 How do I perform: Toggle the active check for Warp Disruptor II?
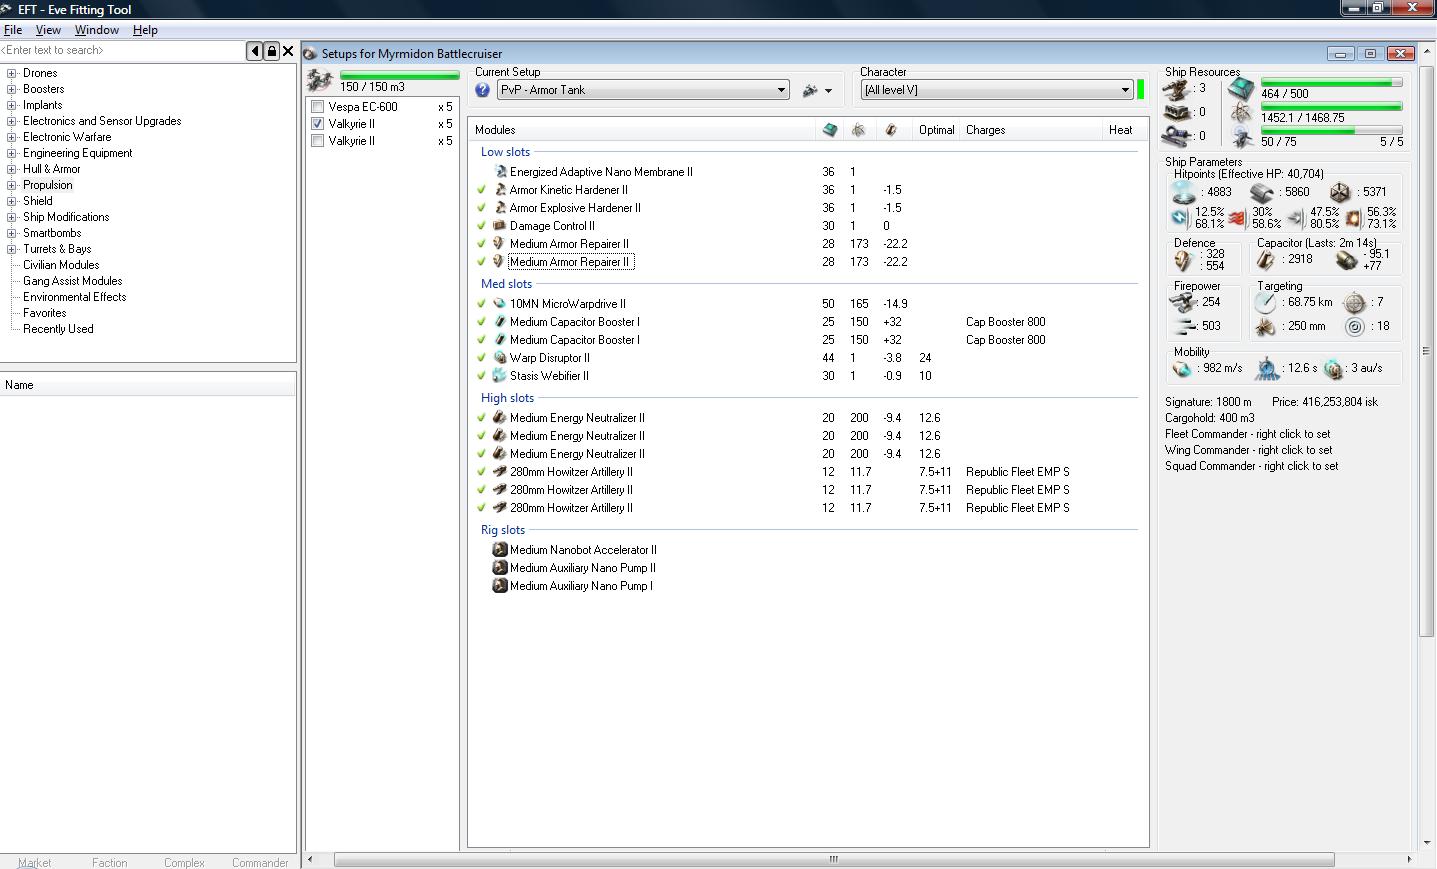click(482, 358)
